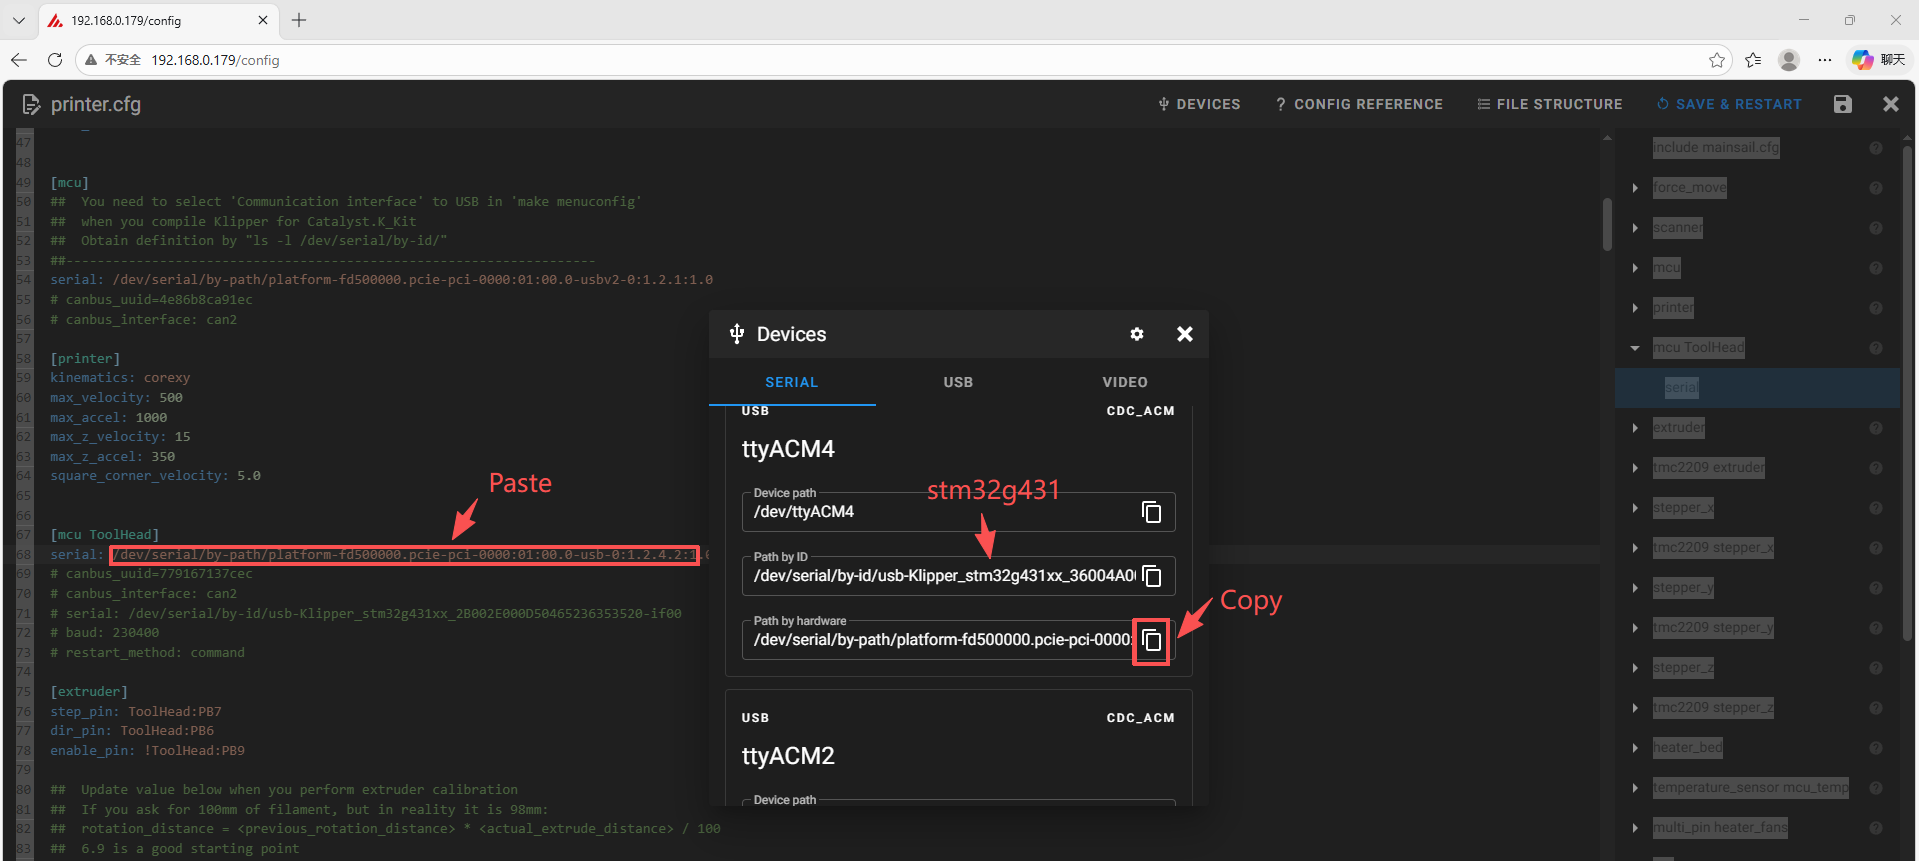Add this page to favorites
Screen dimensions: 1919x861
tap(1716, 60)
